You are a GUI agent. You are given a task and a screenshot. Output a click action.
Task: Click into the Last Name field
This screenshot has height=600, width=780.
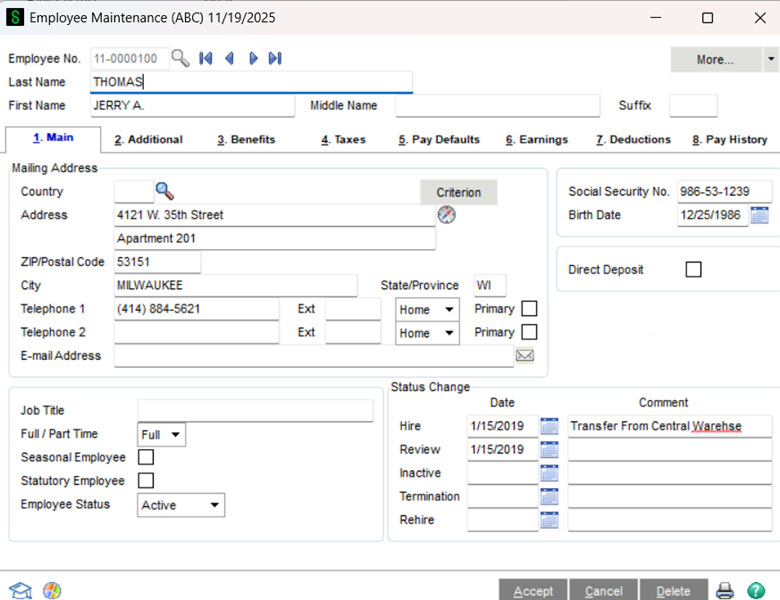251,82
